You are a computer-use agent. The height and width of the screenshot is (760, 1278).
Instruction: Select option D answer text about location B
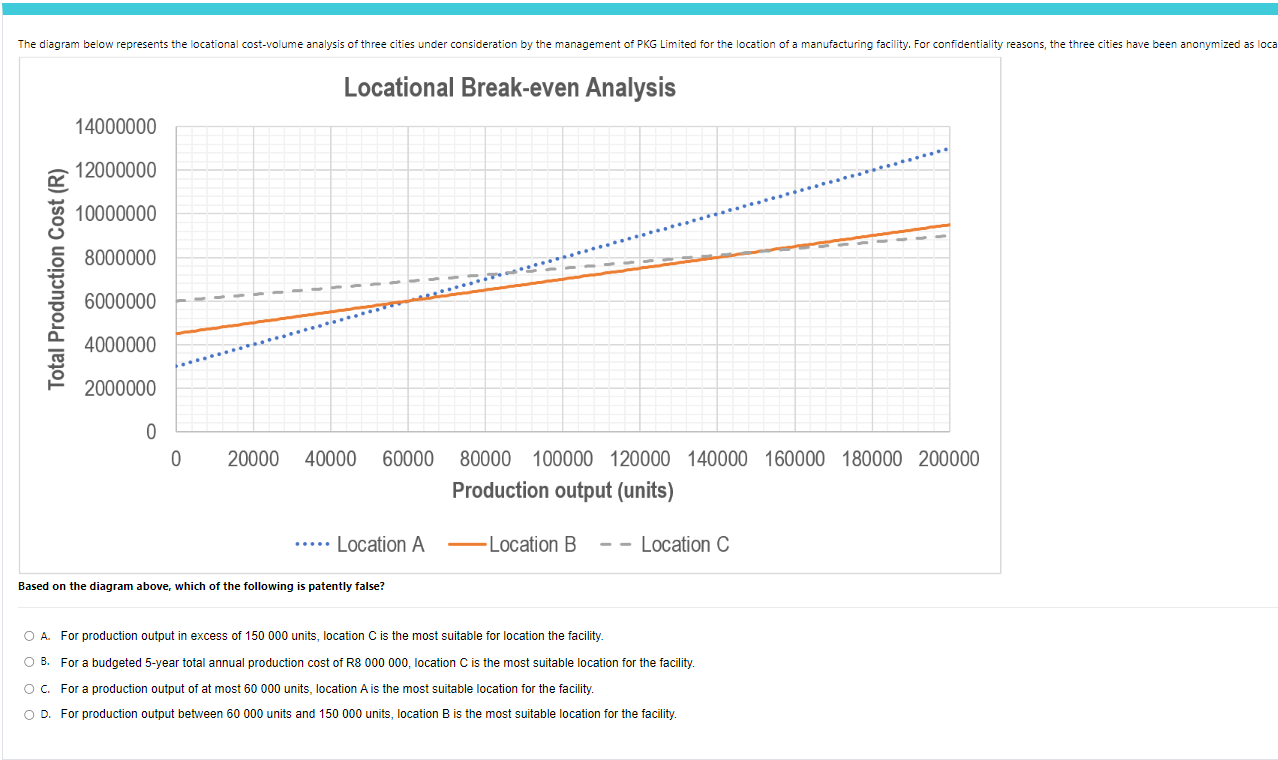pyautogui.click(x=368, y=713)
